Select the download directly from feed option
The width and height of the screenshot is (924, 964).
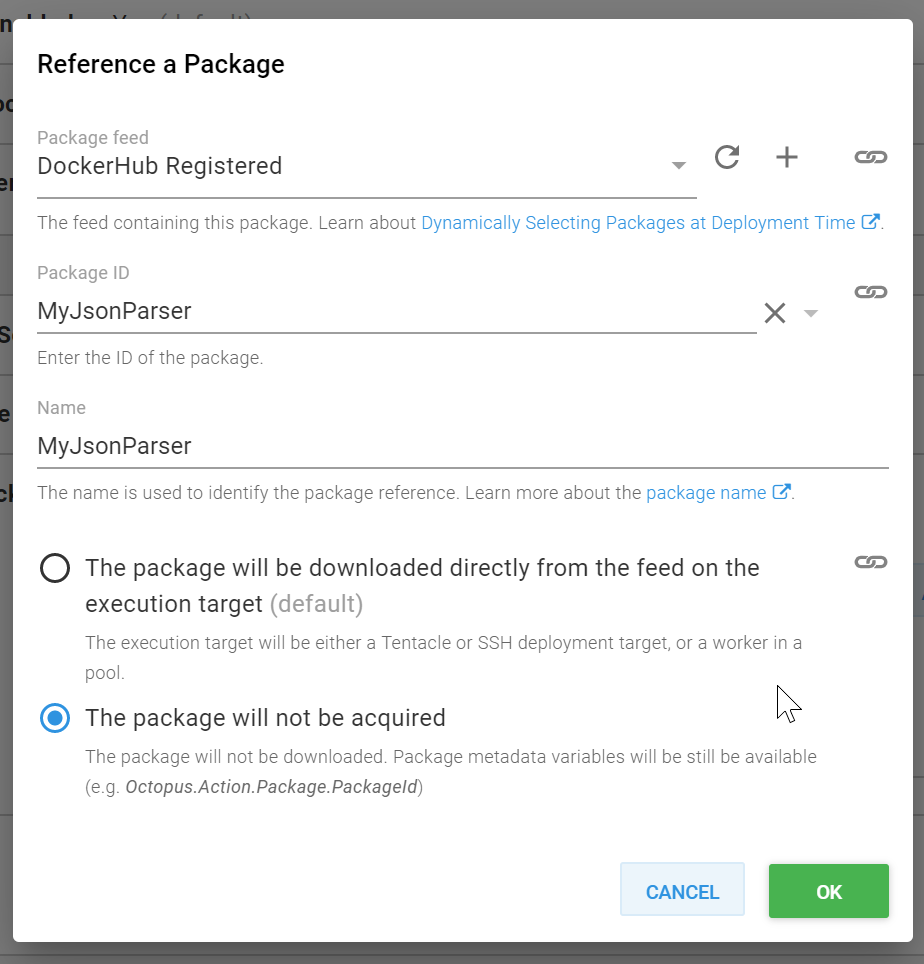coord(55,568)
